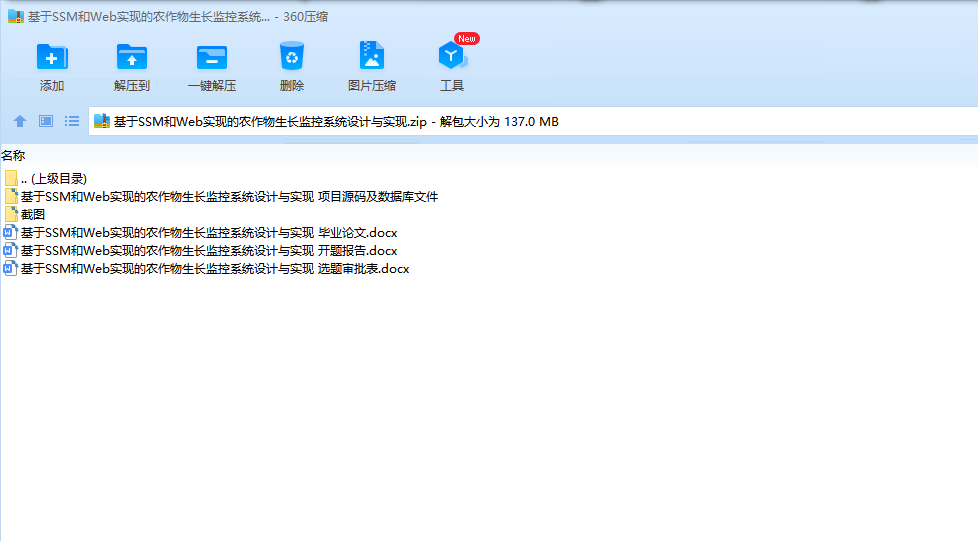978x541 pixels.
Task: Click the folder icon beside 上级目录
Action: tap(11, 178)
